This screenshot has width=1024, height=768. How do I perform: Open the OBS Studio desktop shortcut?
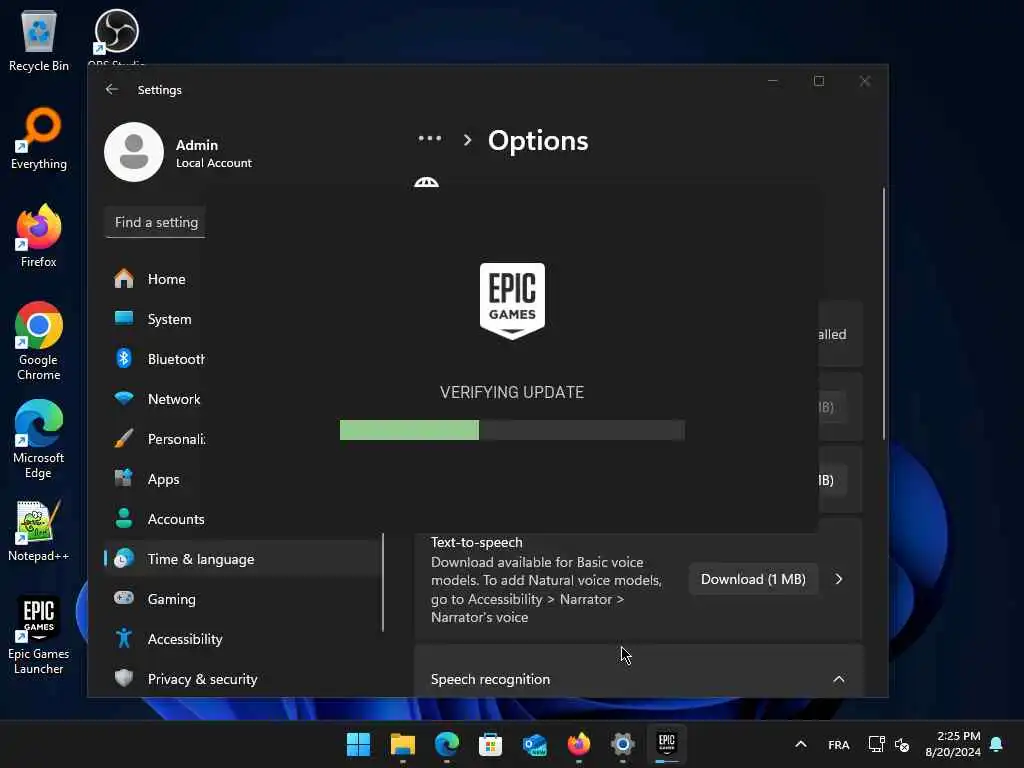116,36
